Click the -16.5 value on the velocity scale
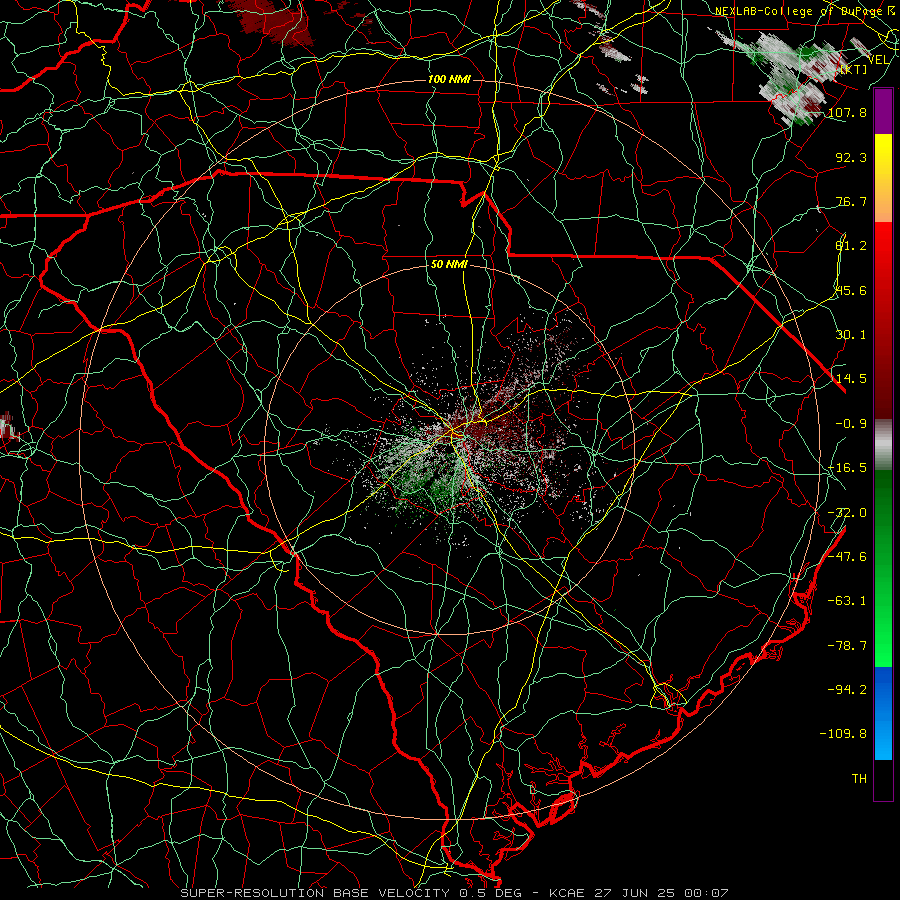 pos(847,468)
